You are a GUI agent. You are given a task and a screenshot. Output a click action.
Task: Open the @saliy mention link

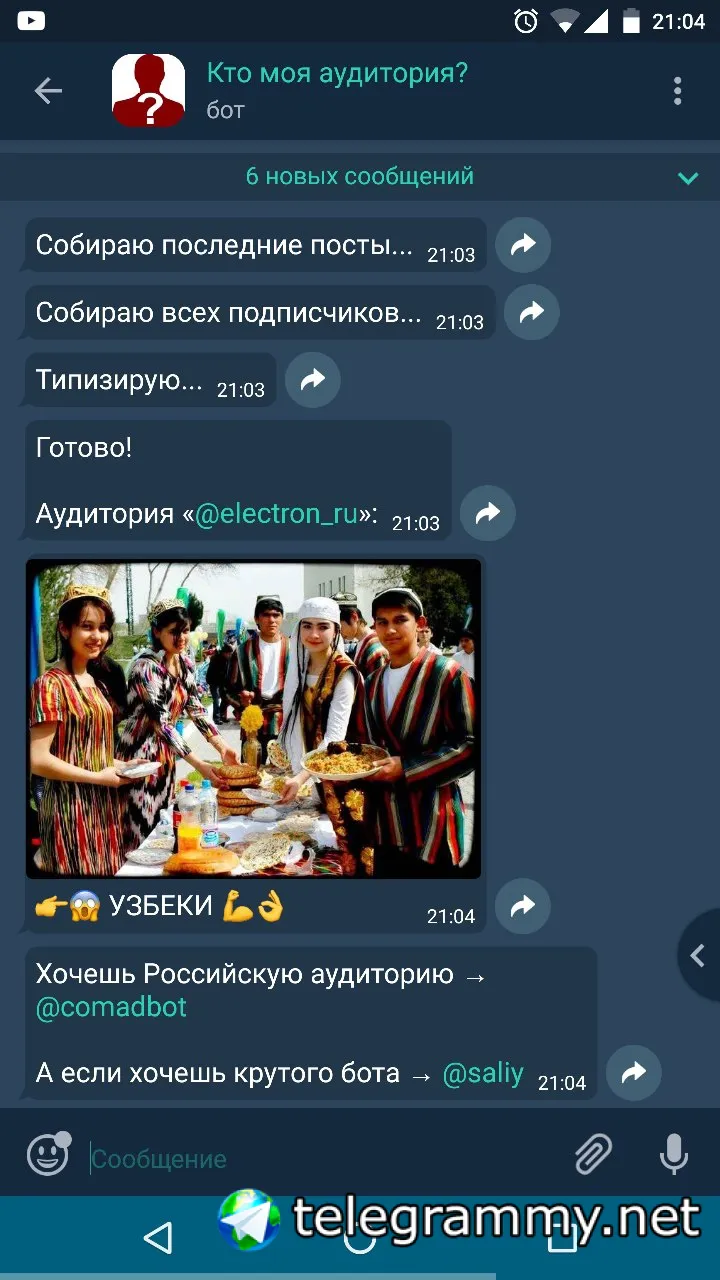point(483,1073)
